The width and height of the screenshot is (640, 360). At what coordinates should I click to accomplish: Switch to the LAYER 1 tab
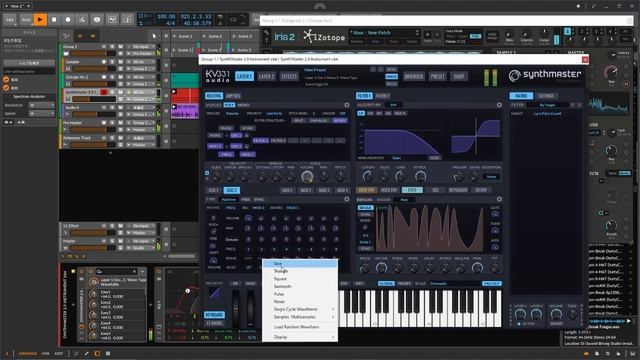pyautogui.click(x=244, y=76)
